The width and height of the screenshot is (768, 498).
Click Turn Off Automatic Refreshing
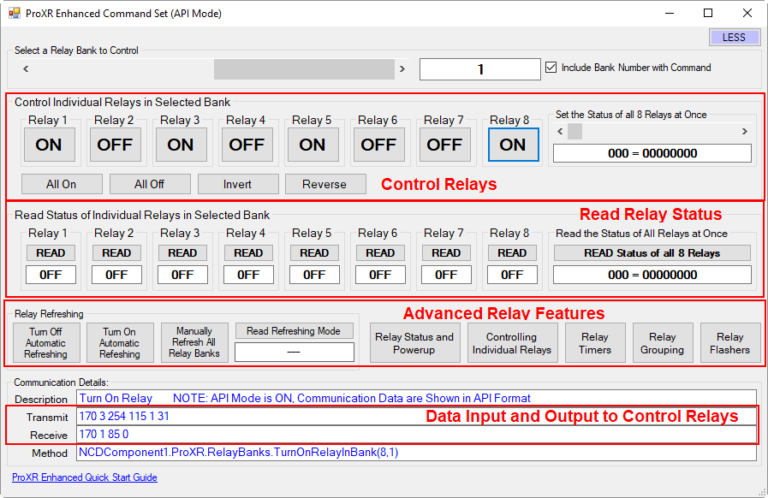click(47, 343)
